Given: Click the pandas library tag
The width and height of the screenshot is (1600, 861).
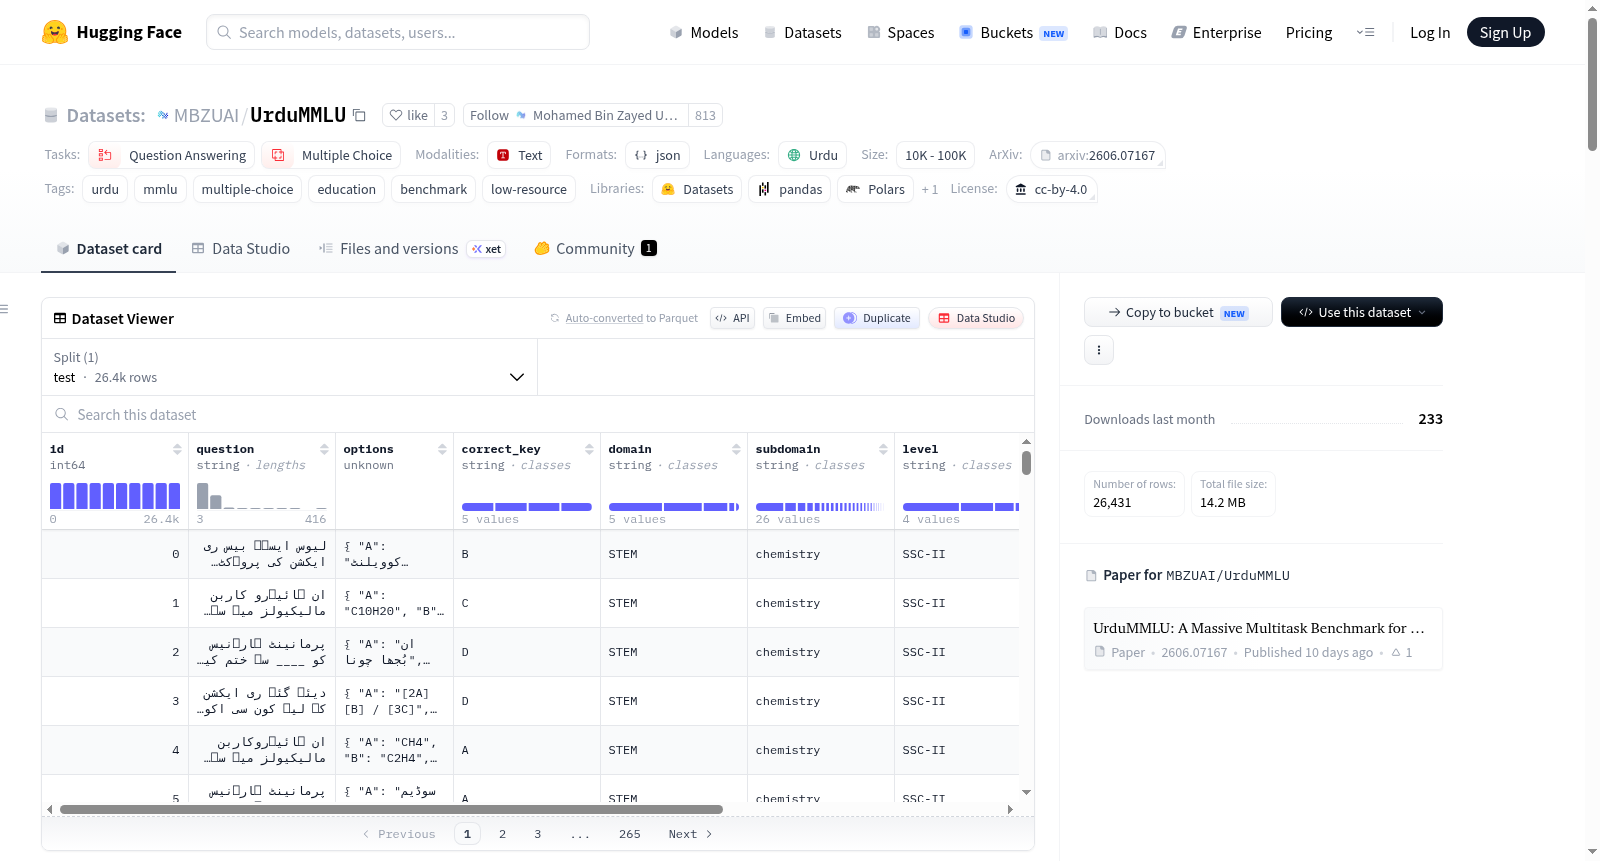Looking at the screenshot, I should tap(790, 189).
